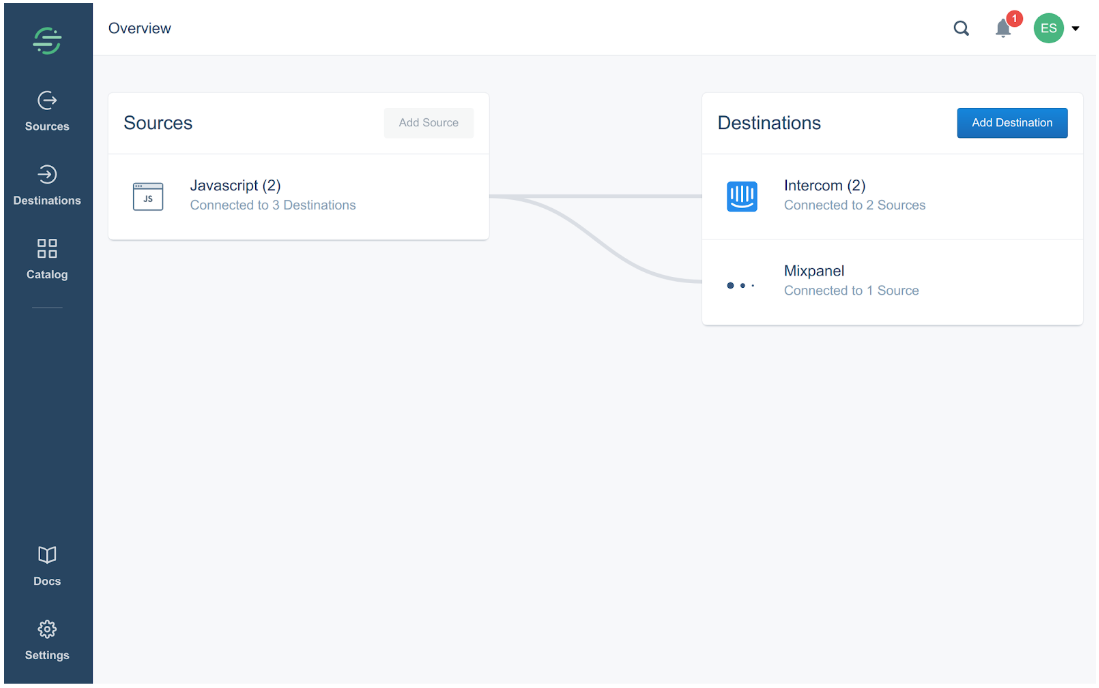Screen dimensions: 1099x688
Task: Click the red notification badge
Action: (1013, 19)
